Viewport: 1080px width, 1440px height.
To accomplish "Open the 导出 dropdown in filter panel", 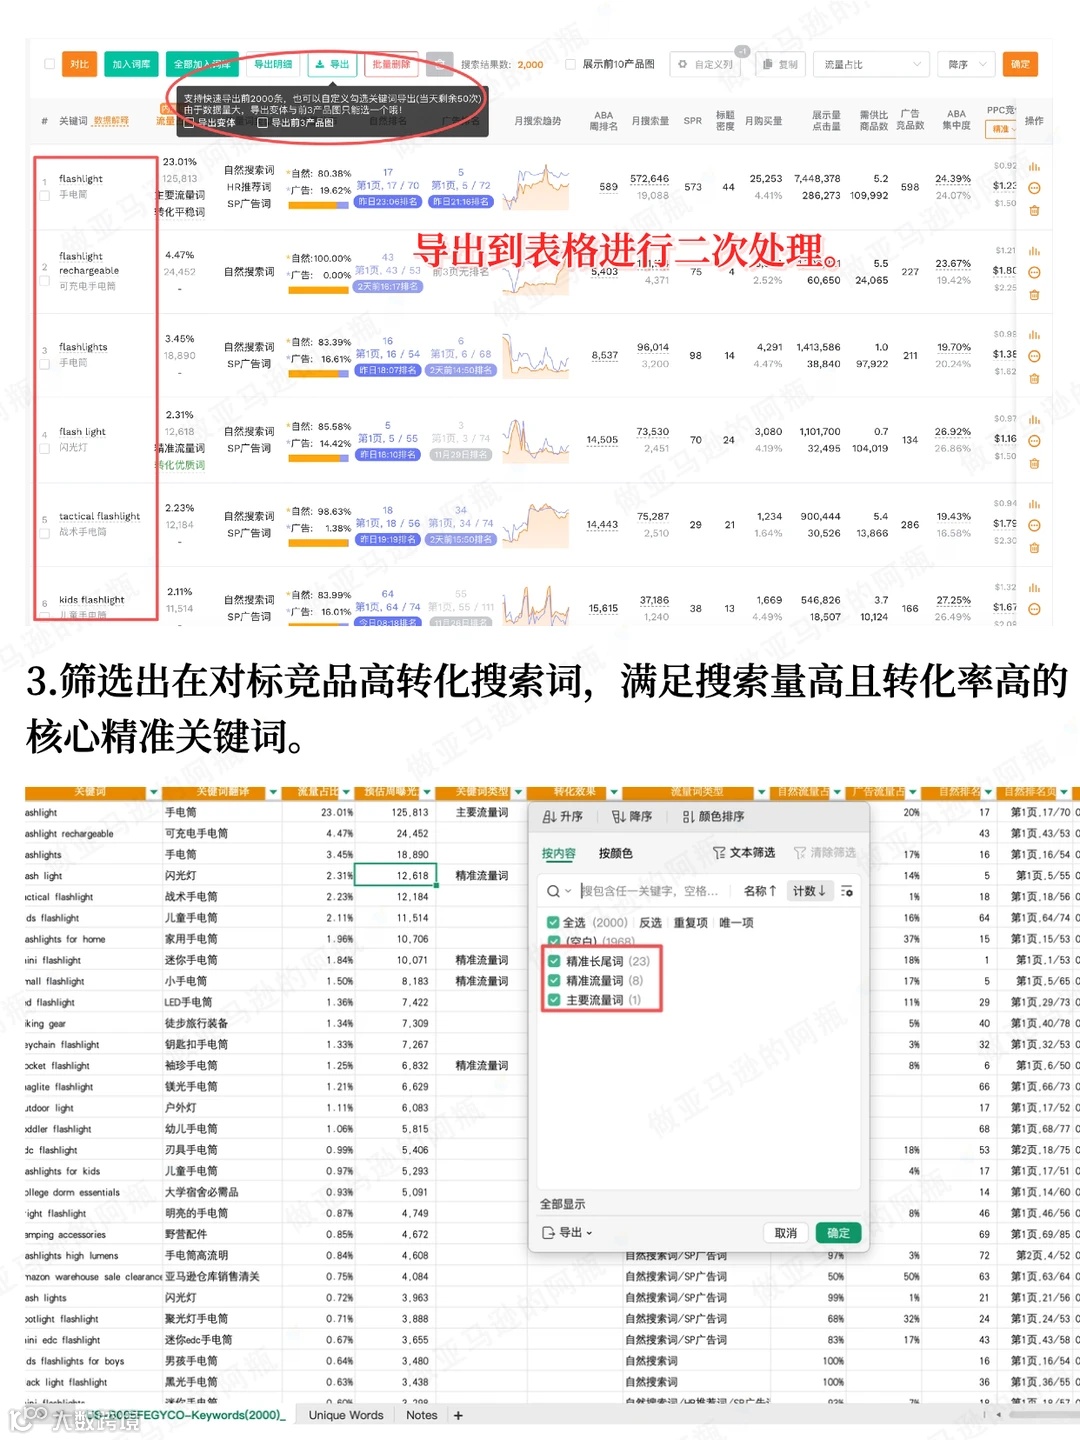I will 567,1233.
